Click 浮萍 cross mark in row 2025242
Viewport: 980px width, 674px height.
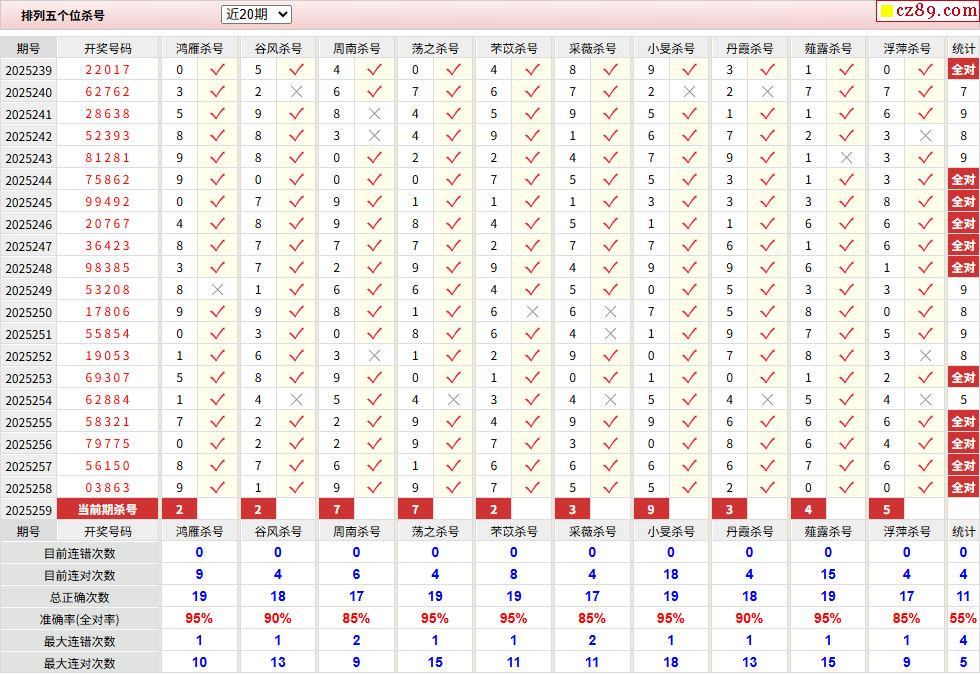(x=925, y=136)
